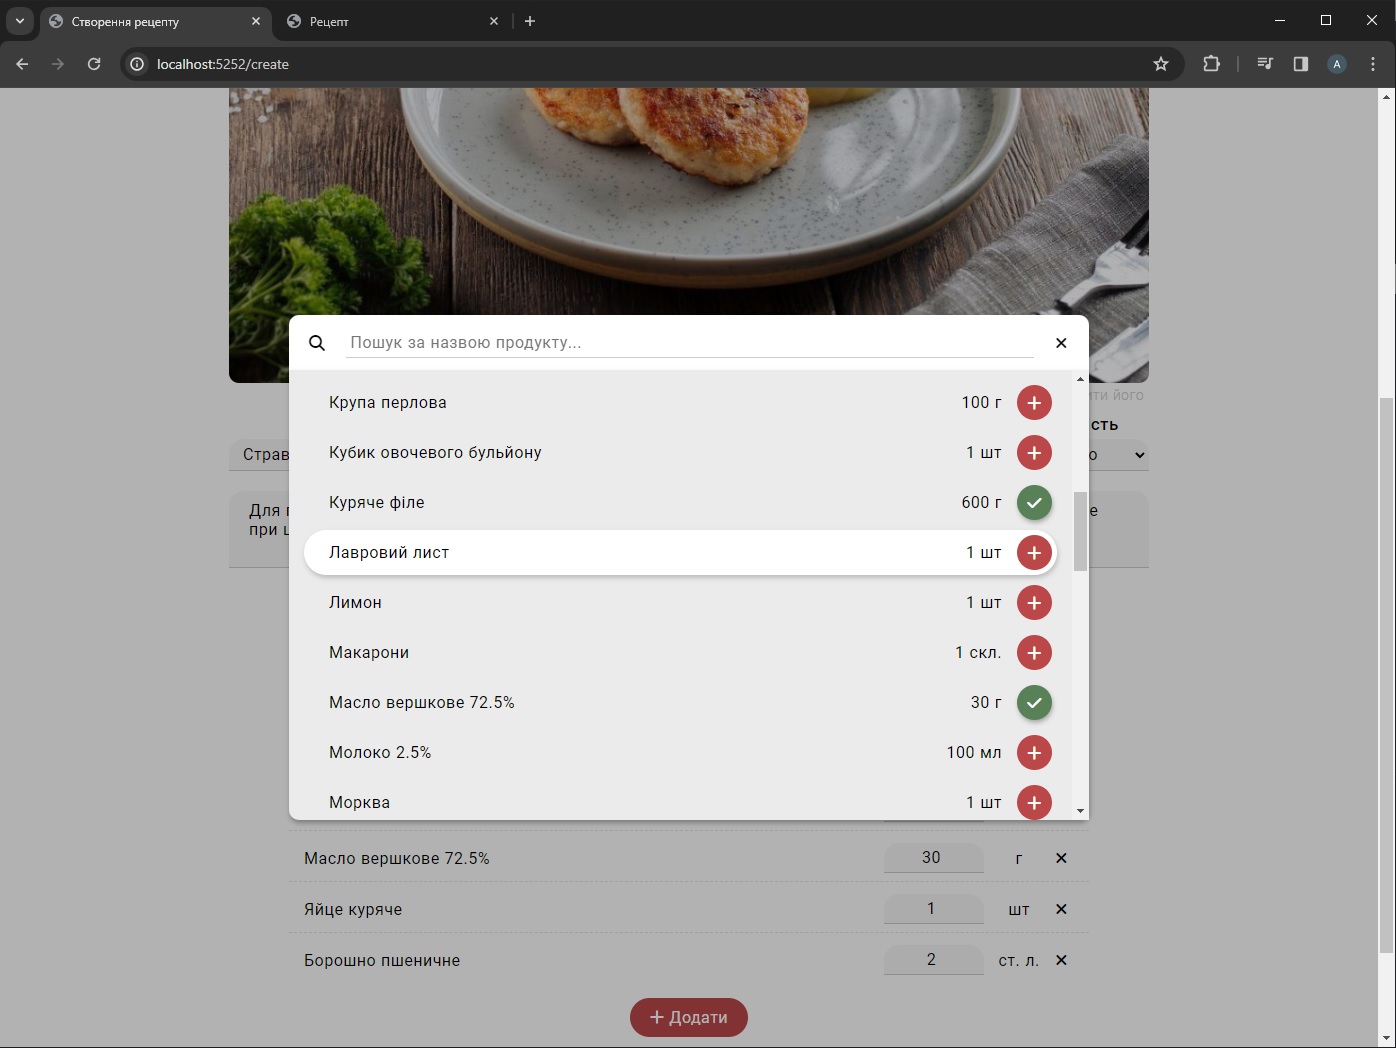Image resolution: width=1396 pixels, height=1048 pixels.
Task: Open the tab search dropdown arrow
Action: coord(19,21)
